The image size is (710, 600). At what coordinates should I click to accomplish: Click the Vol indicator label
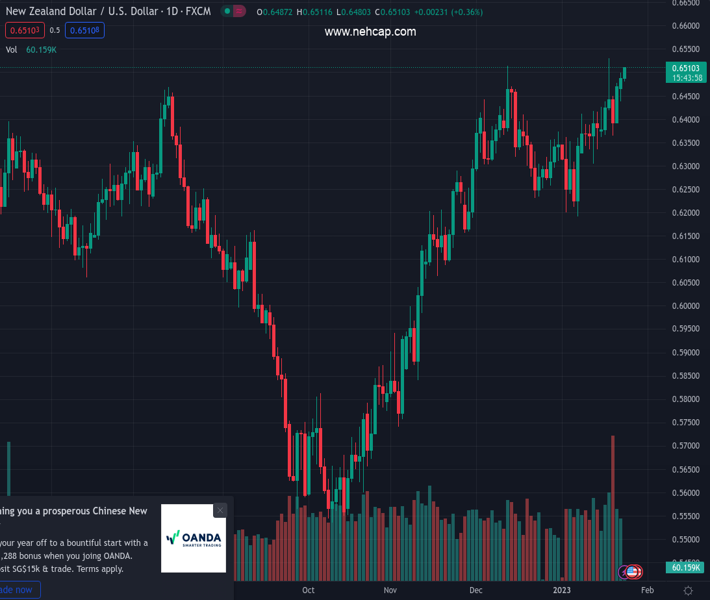click(x=12, y=49)
